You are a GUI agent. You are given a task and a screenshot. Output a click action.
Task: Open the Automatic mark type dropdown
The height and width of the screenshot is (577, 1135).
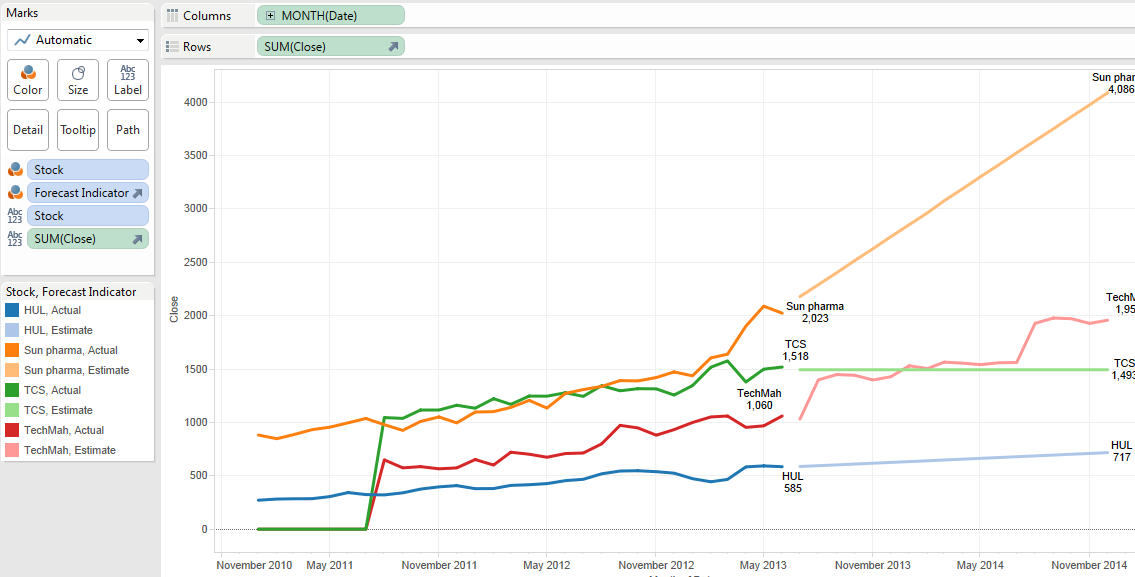click(77, 40)
